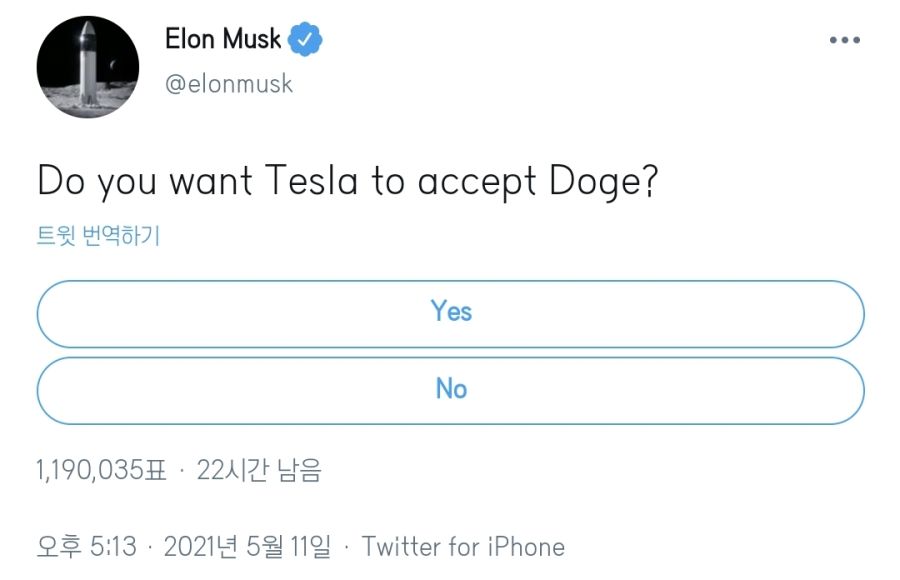Click the 1,190,035표 vote count
Screen dimensions: 900x580
(102, 470)
